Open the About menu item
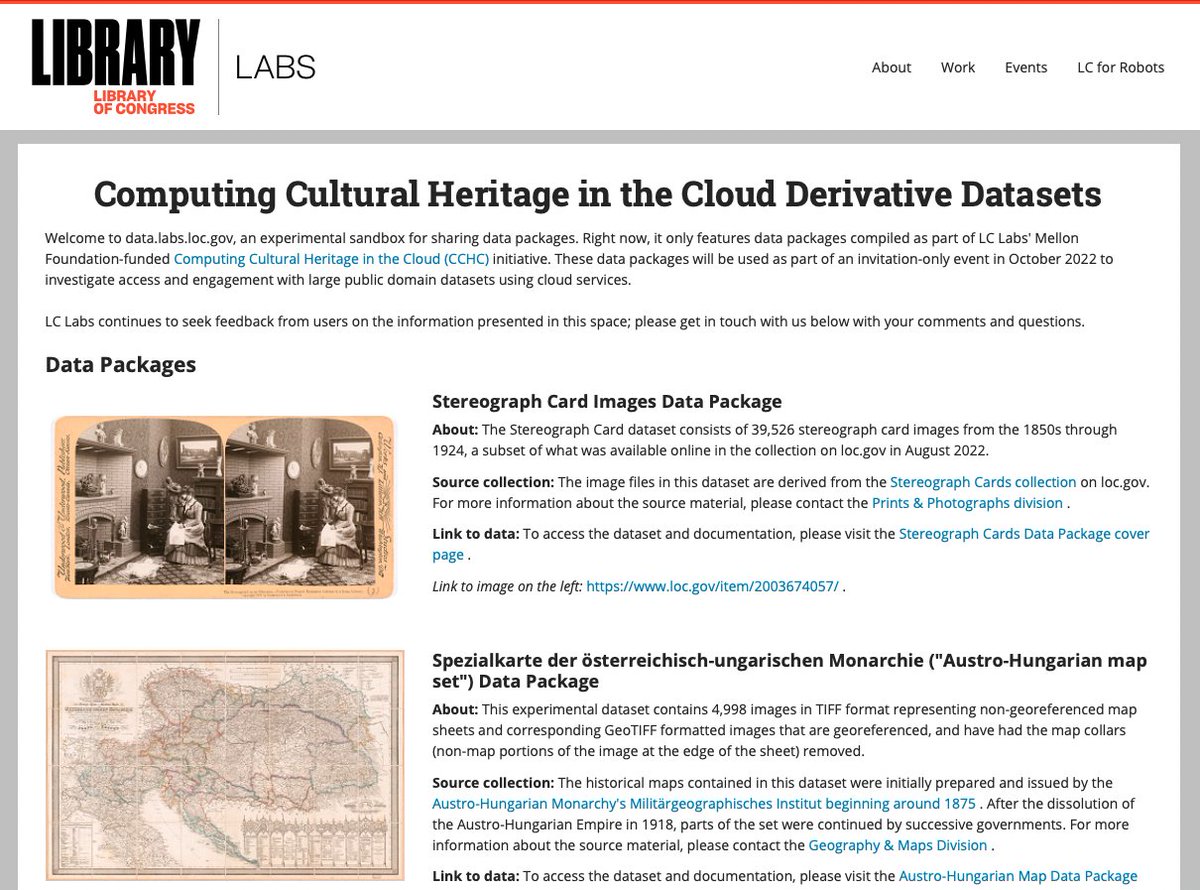Screen dimensions: 1200x890 coord(891,67)
